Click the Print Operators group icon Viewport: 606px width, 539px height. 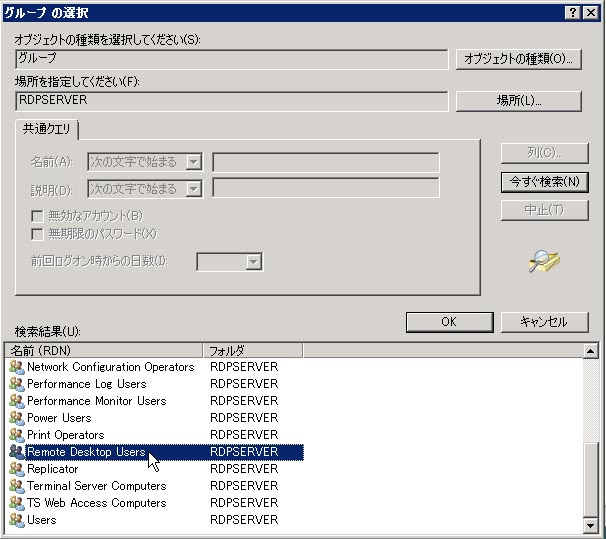point(17,435)
